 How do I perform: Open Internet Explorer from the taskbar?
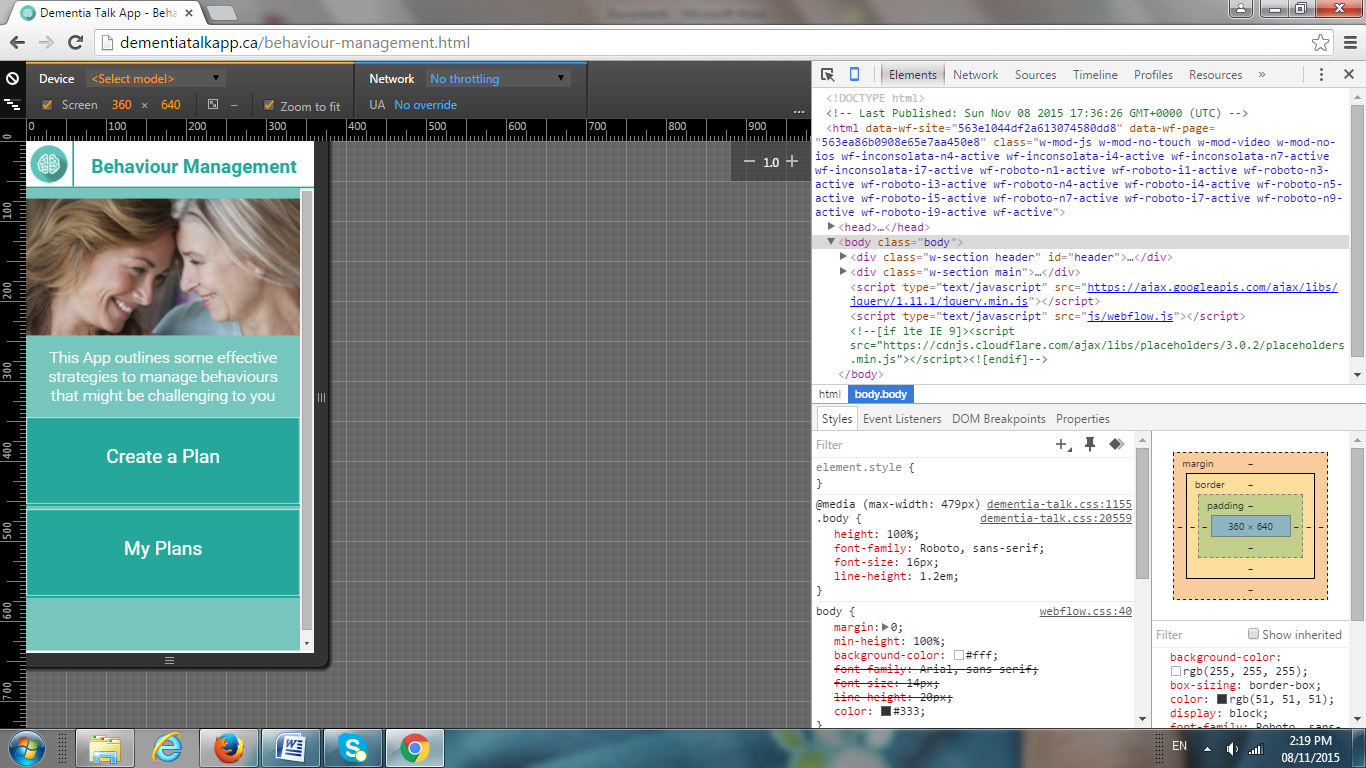point(167,748)
